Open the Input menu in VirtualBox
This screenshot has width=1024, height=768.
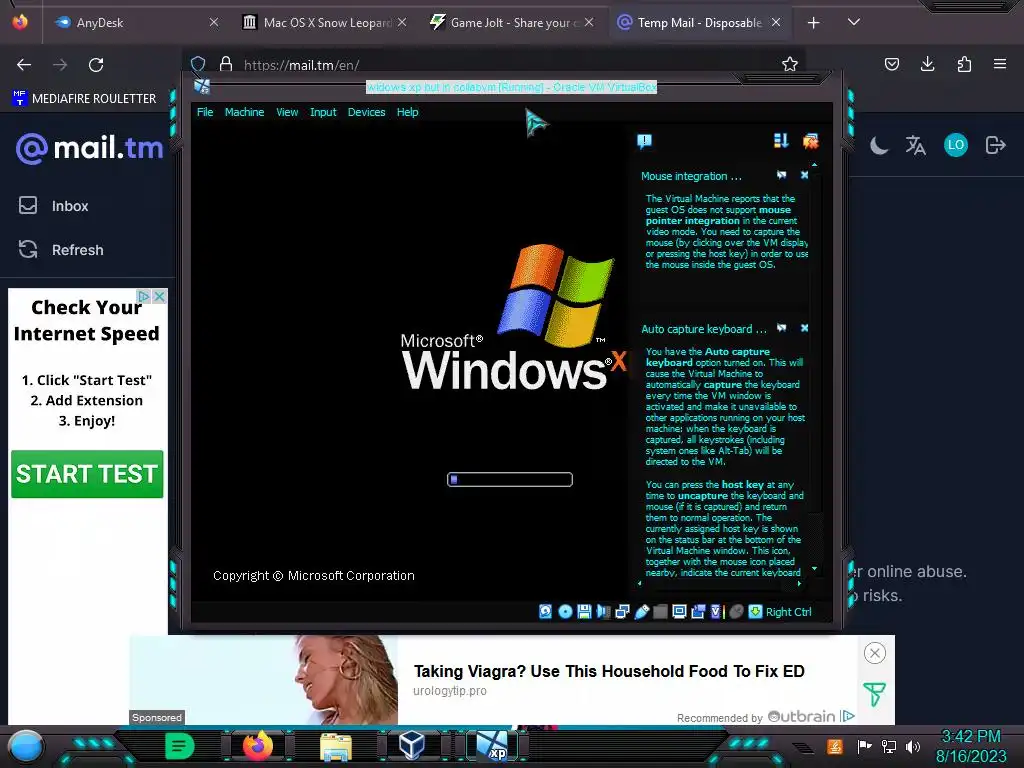(323, 112)
